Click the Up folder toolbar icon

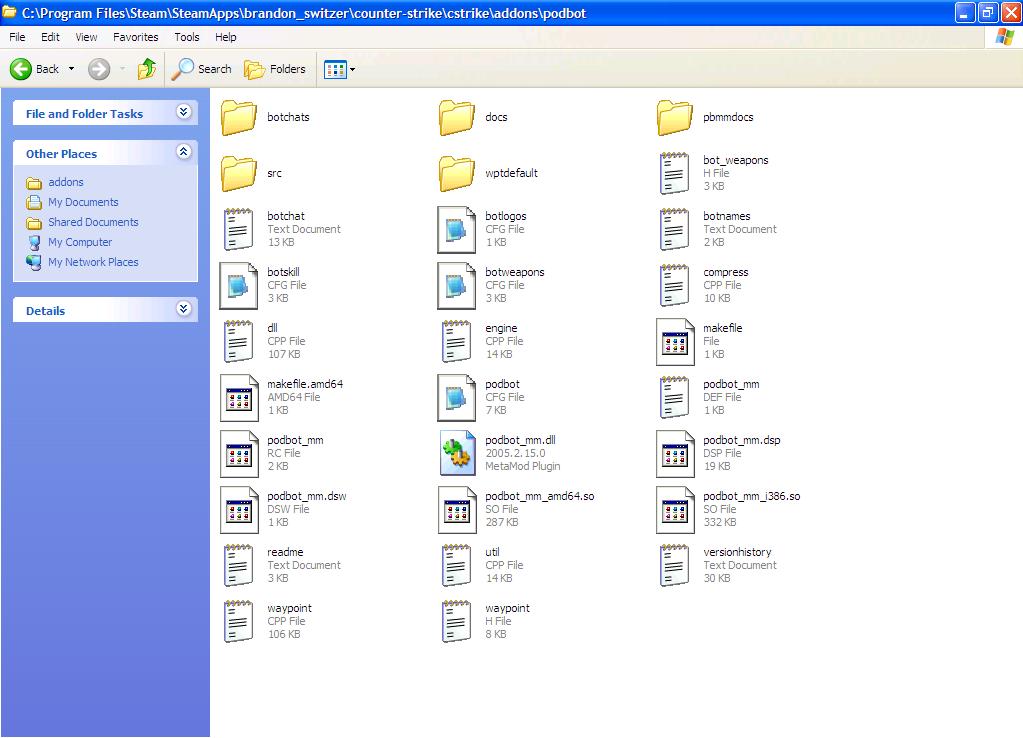[x=147, y=69]
